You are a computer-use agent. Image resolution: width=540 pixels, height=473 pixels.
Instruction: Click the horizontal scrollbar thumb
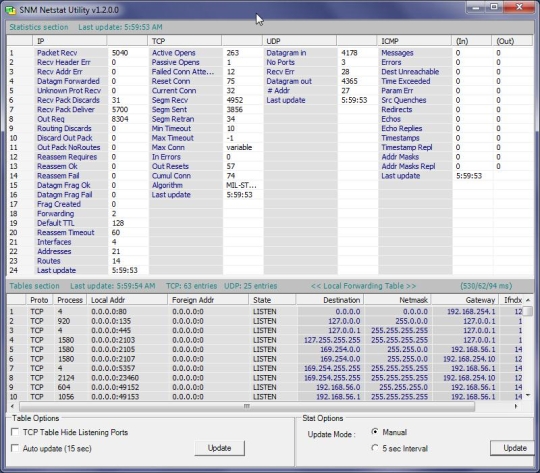point(247,406)
